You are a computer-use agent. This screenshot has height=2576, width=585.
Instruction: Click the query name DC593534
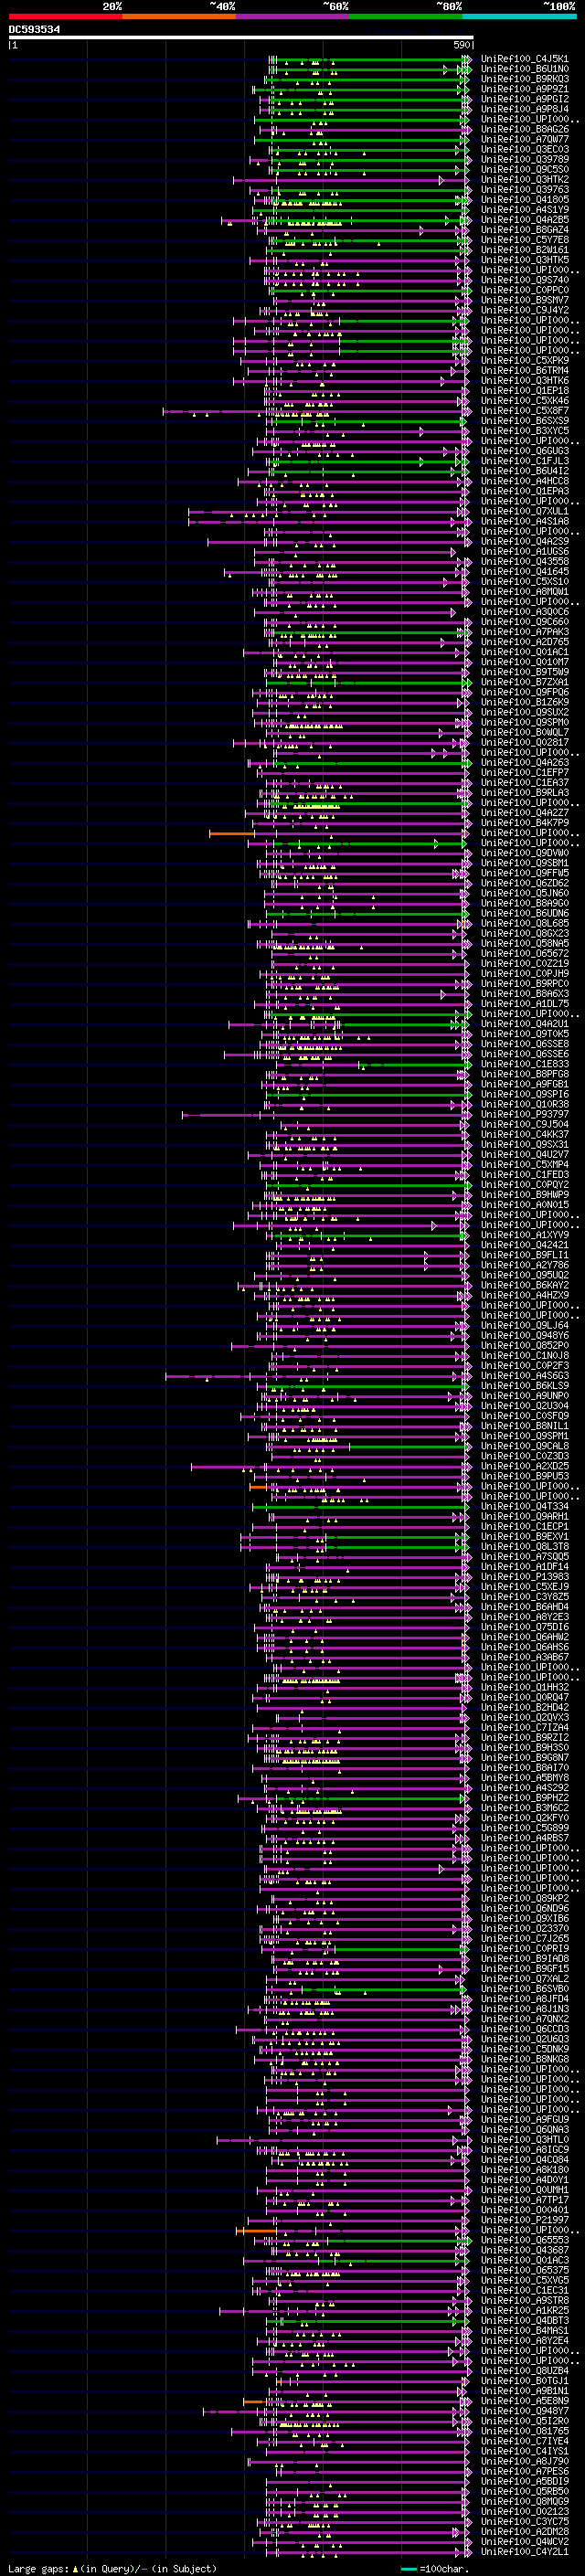(x=34, y=30)
